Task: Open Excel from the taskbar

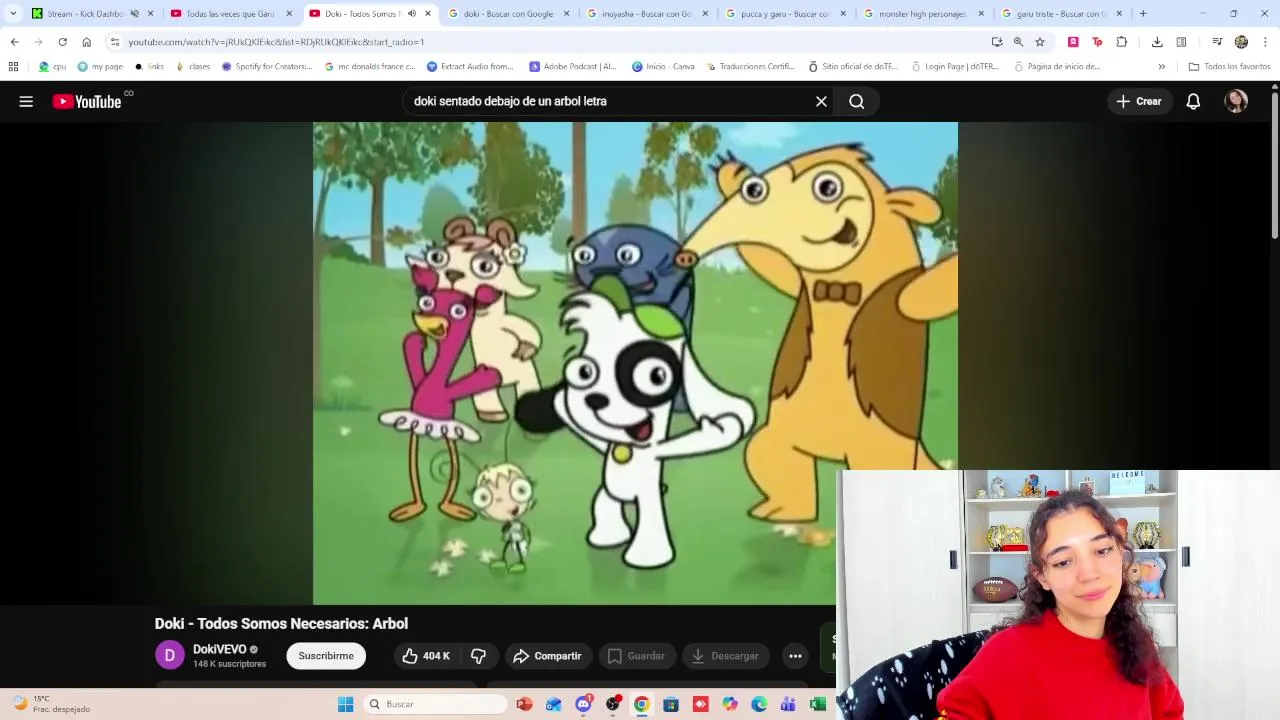Action: (x=817, y=704)
